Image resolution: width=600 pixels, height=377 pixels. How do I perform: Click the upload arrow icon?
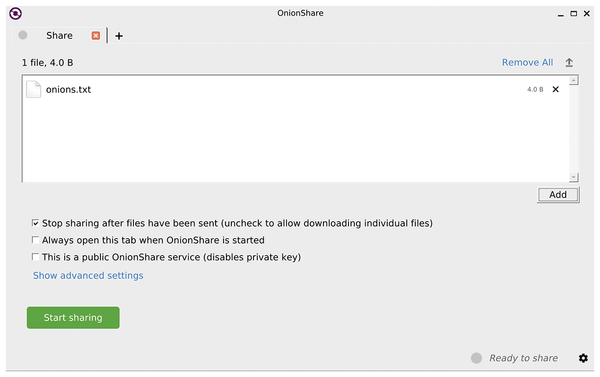click(x=569, y=62)
